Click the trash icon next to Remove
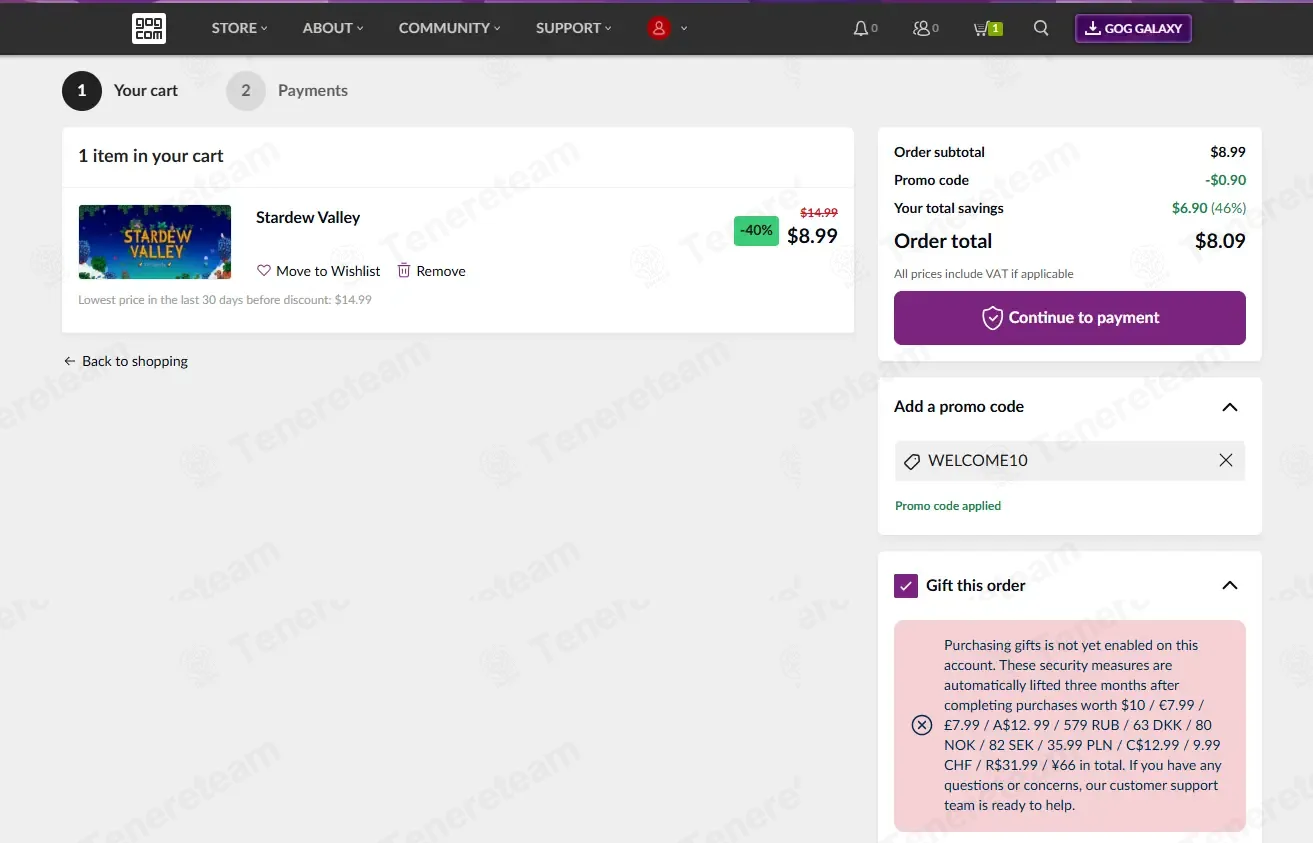This screenshot has width=1313, height=843. click(404, 270)
